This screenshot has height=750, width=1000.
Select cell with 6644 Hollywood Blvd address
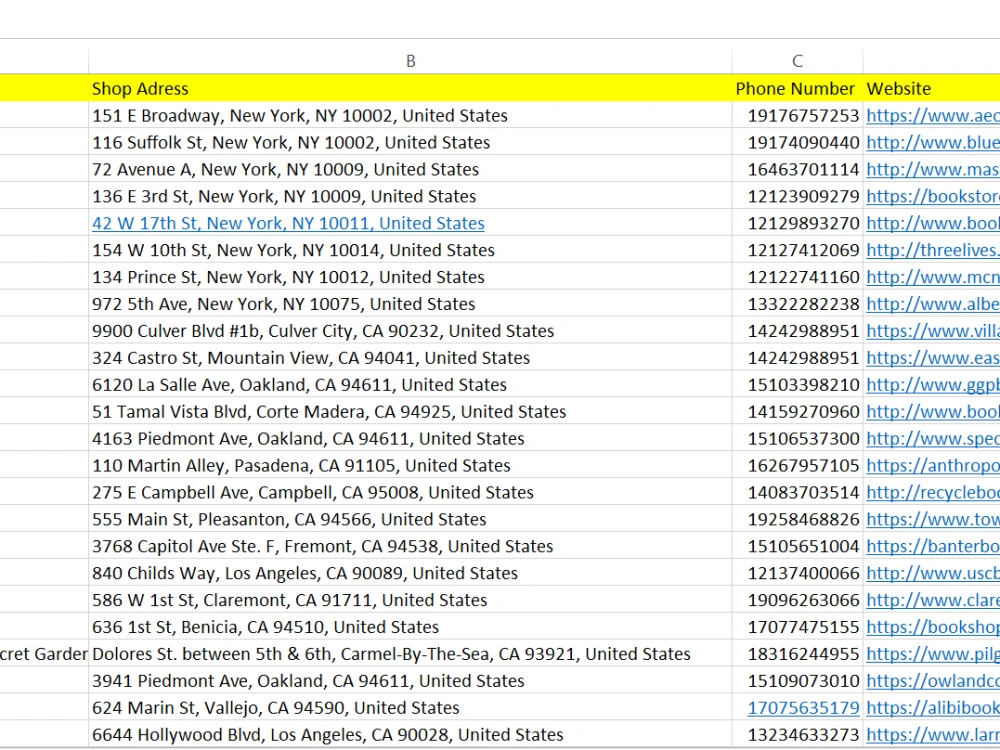coord(410,735)
